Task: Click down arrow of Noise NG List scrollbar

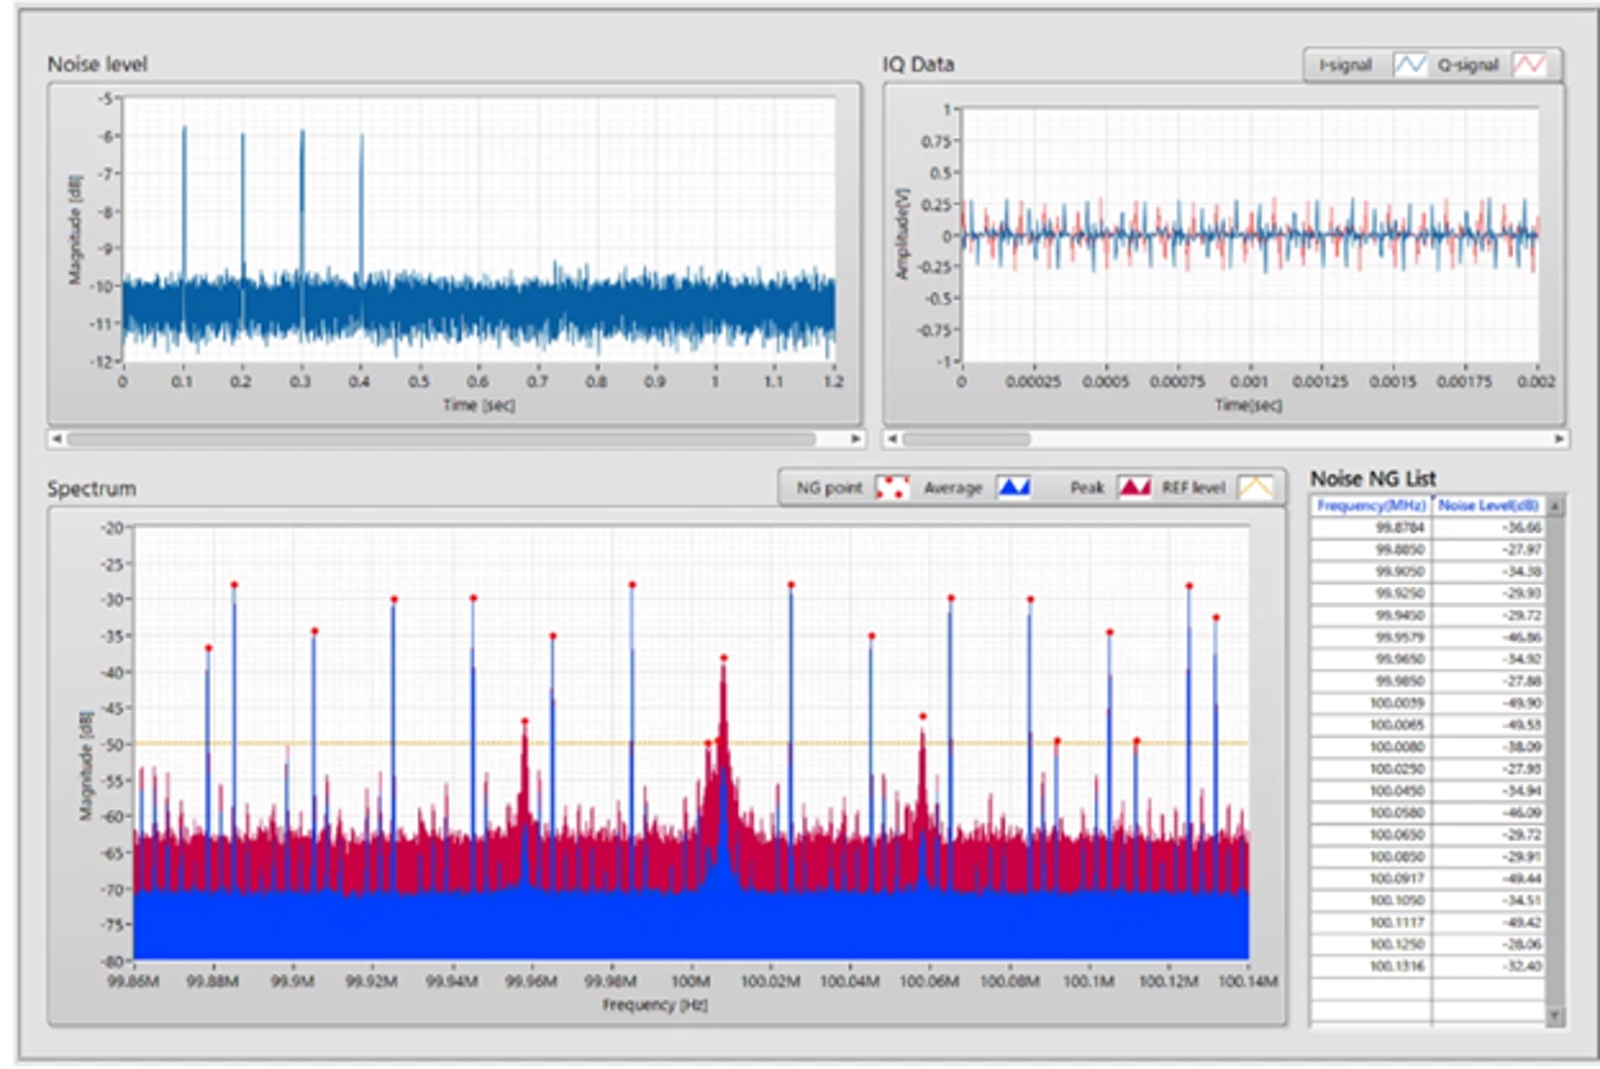Action: [x=1554, y=1016]
